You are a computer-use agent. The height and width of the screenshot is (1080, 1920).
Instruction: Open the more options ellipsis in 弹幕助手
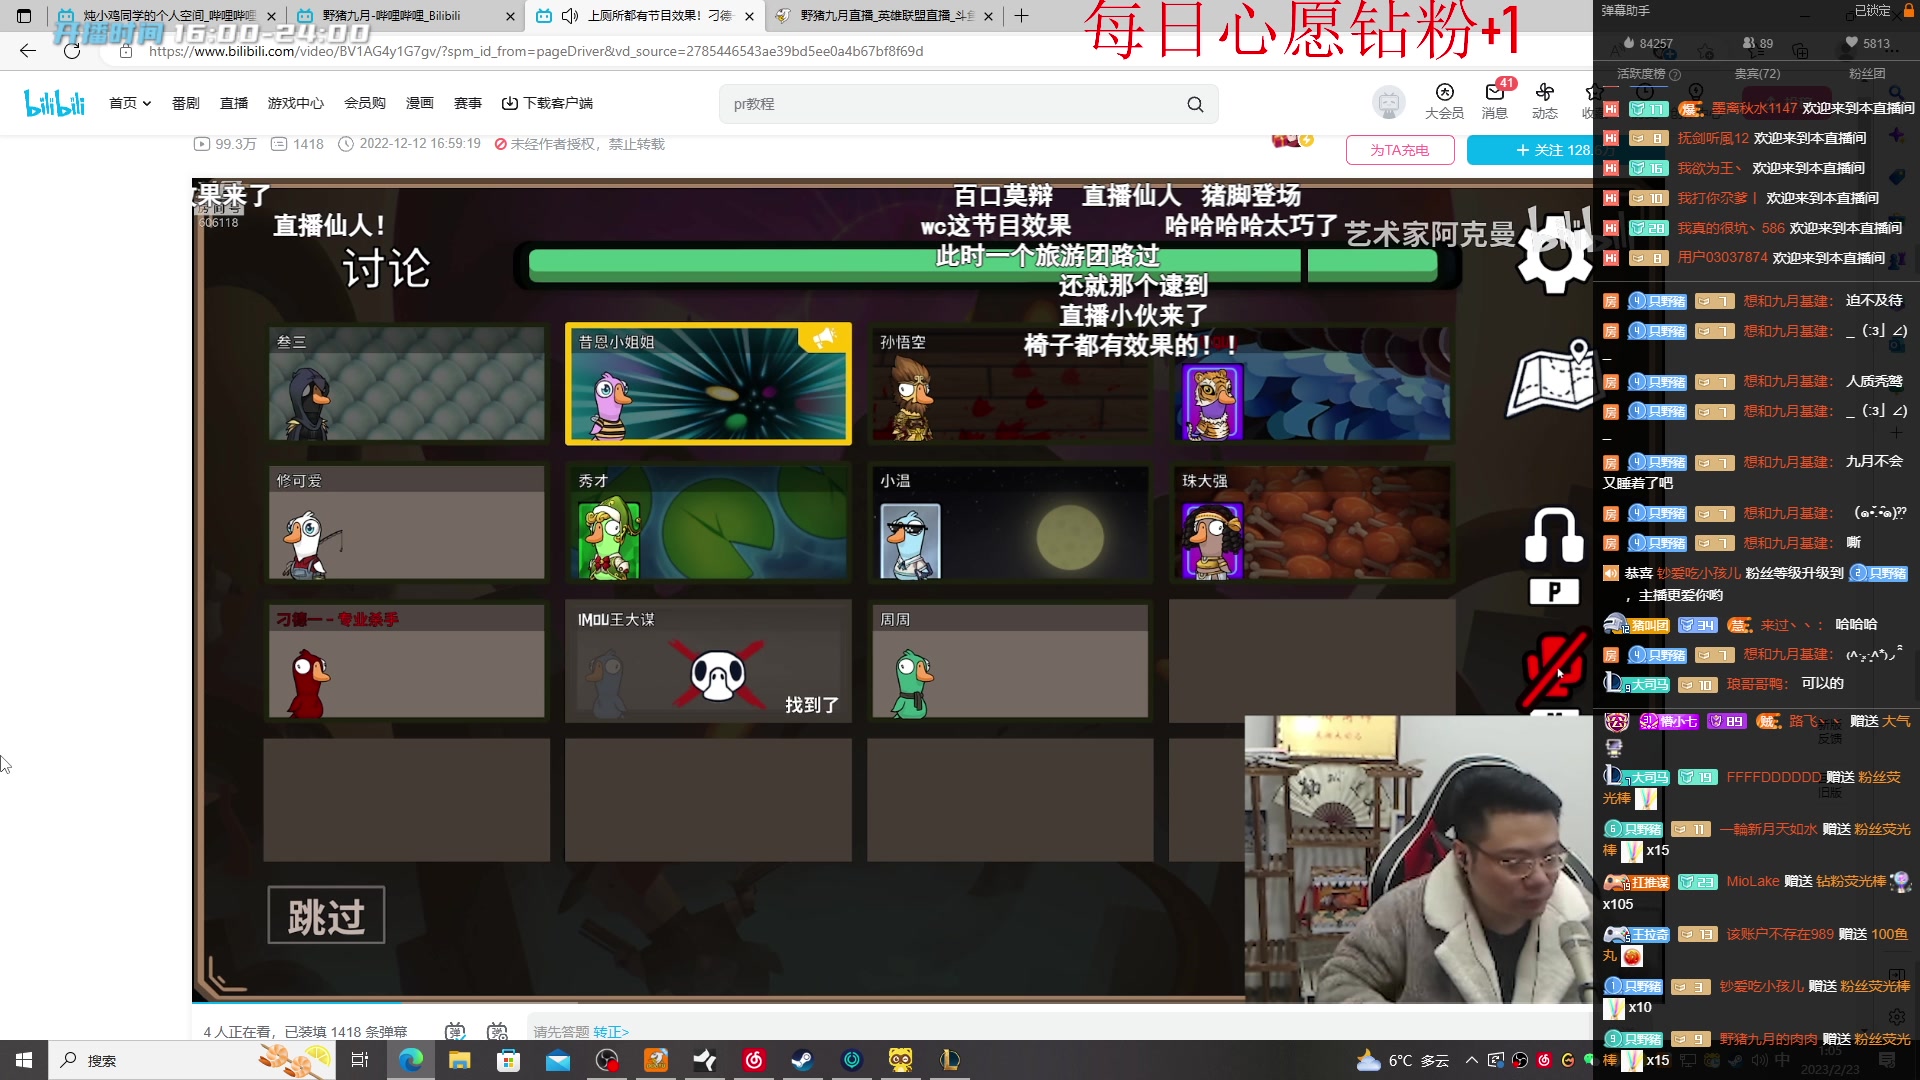(x=1892, y=52)
